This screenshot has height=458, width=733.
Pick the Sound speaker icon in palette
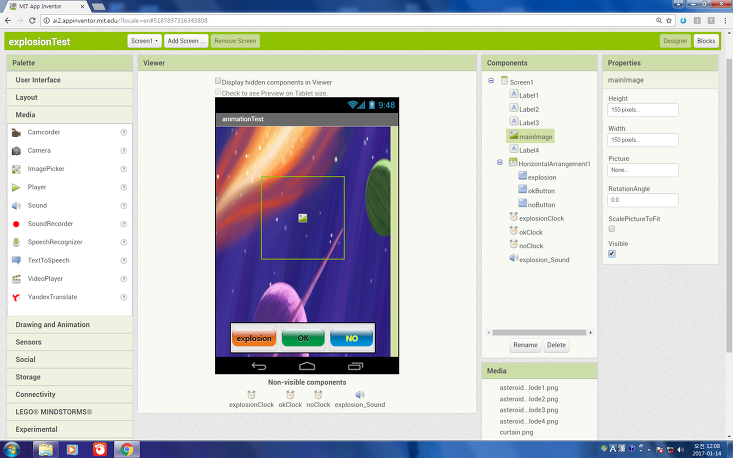(x=16, y=206)
